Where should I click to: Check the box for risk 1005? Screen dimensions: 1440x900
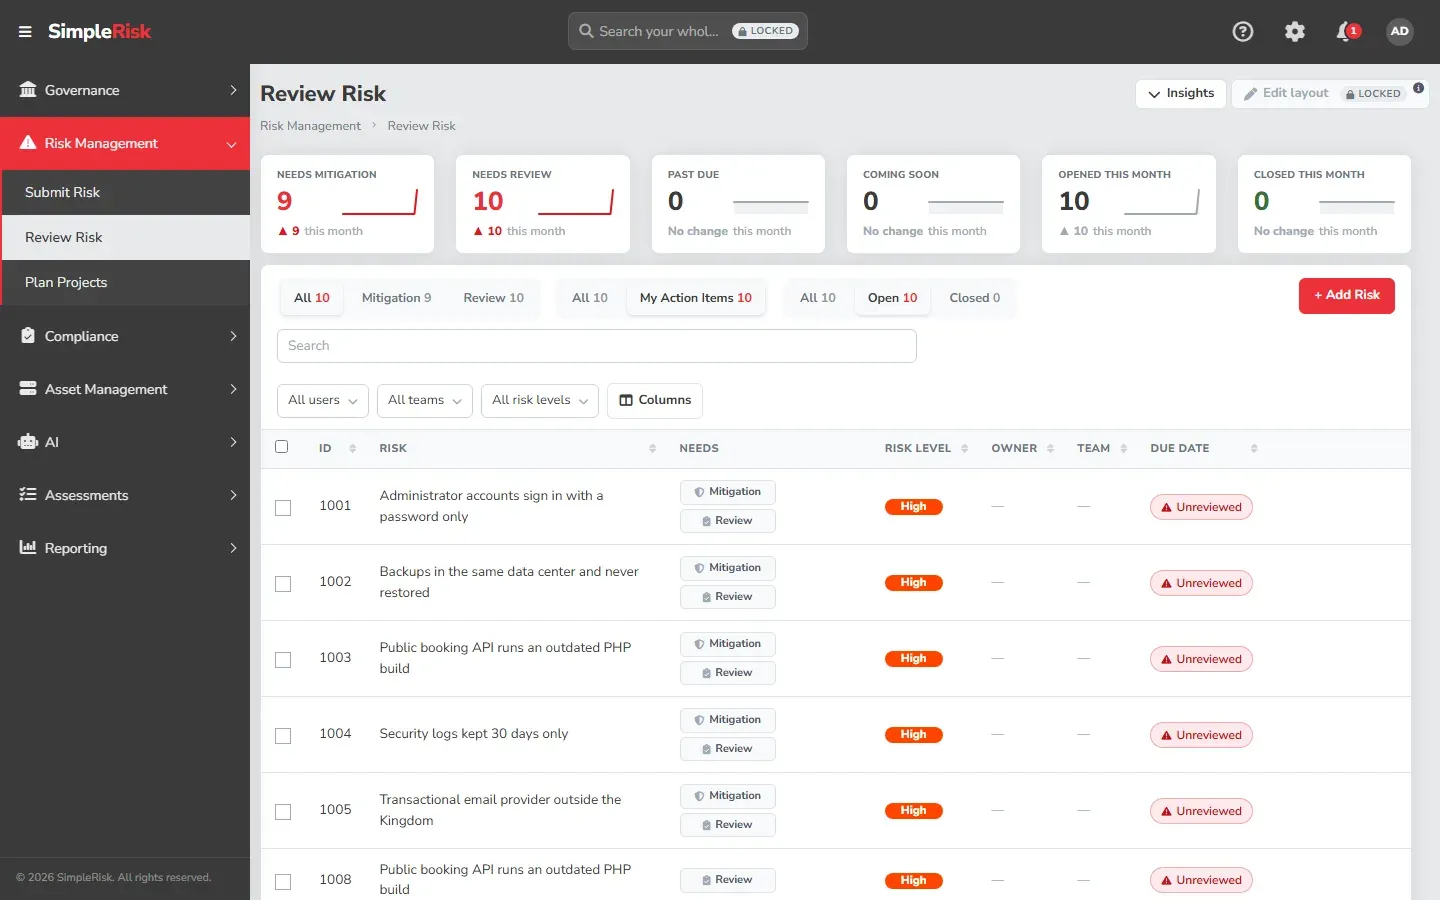pyautogui.click(x=283, y=812)
